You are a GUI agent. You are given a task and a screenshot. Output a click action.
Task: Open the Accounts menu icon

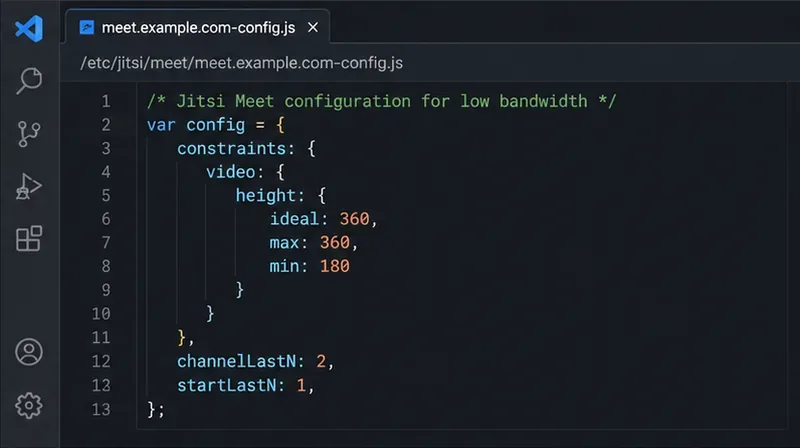[x=29, y=352]
